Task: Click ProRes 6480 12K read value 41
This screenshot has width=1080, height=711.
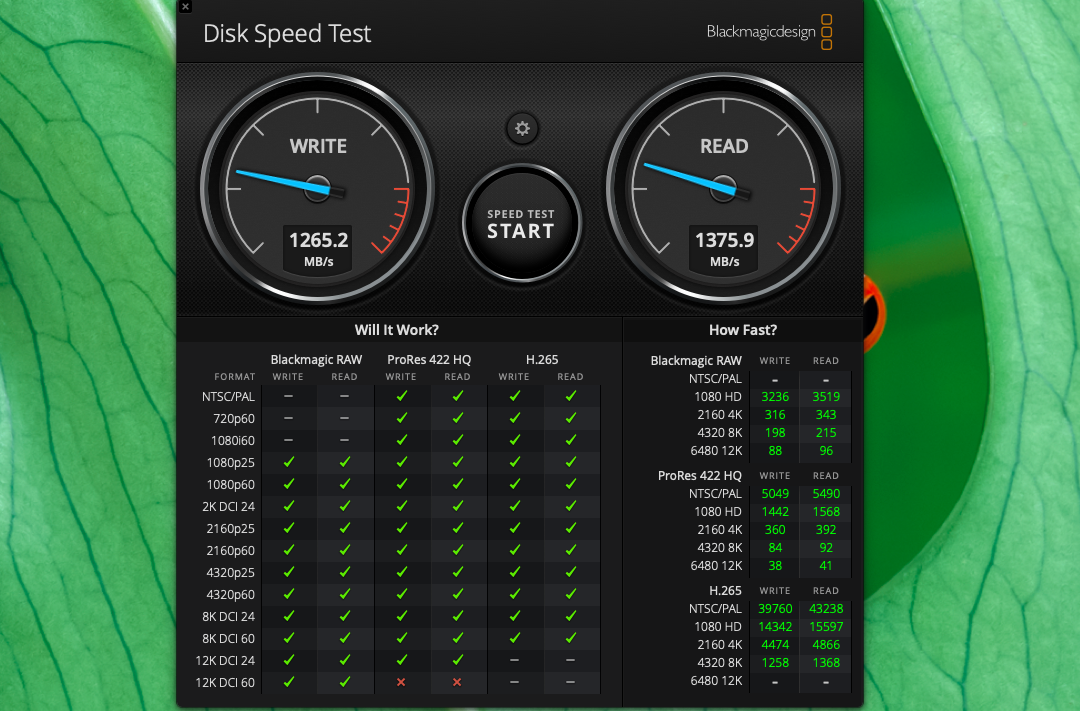Action: point(826,566)
